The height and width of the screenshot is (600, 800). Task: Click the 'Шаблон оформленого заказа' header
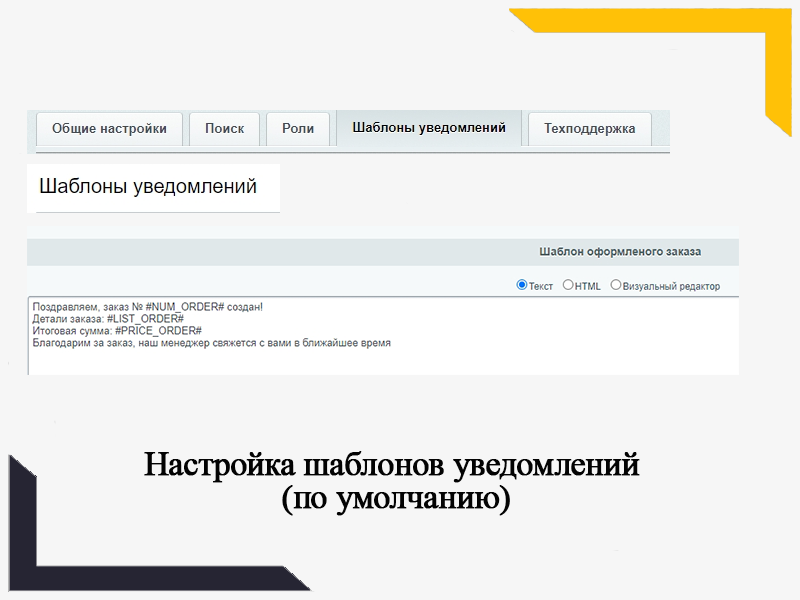tap(620, 252)
